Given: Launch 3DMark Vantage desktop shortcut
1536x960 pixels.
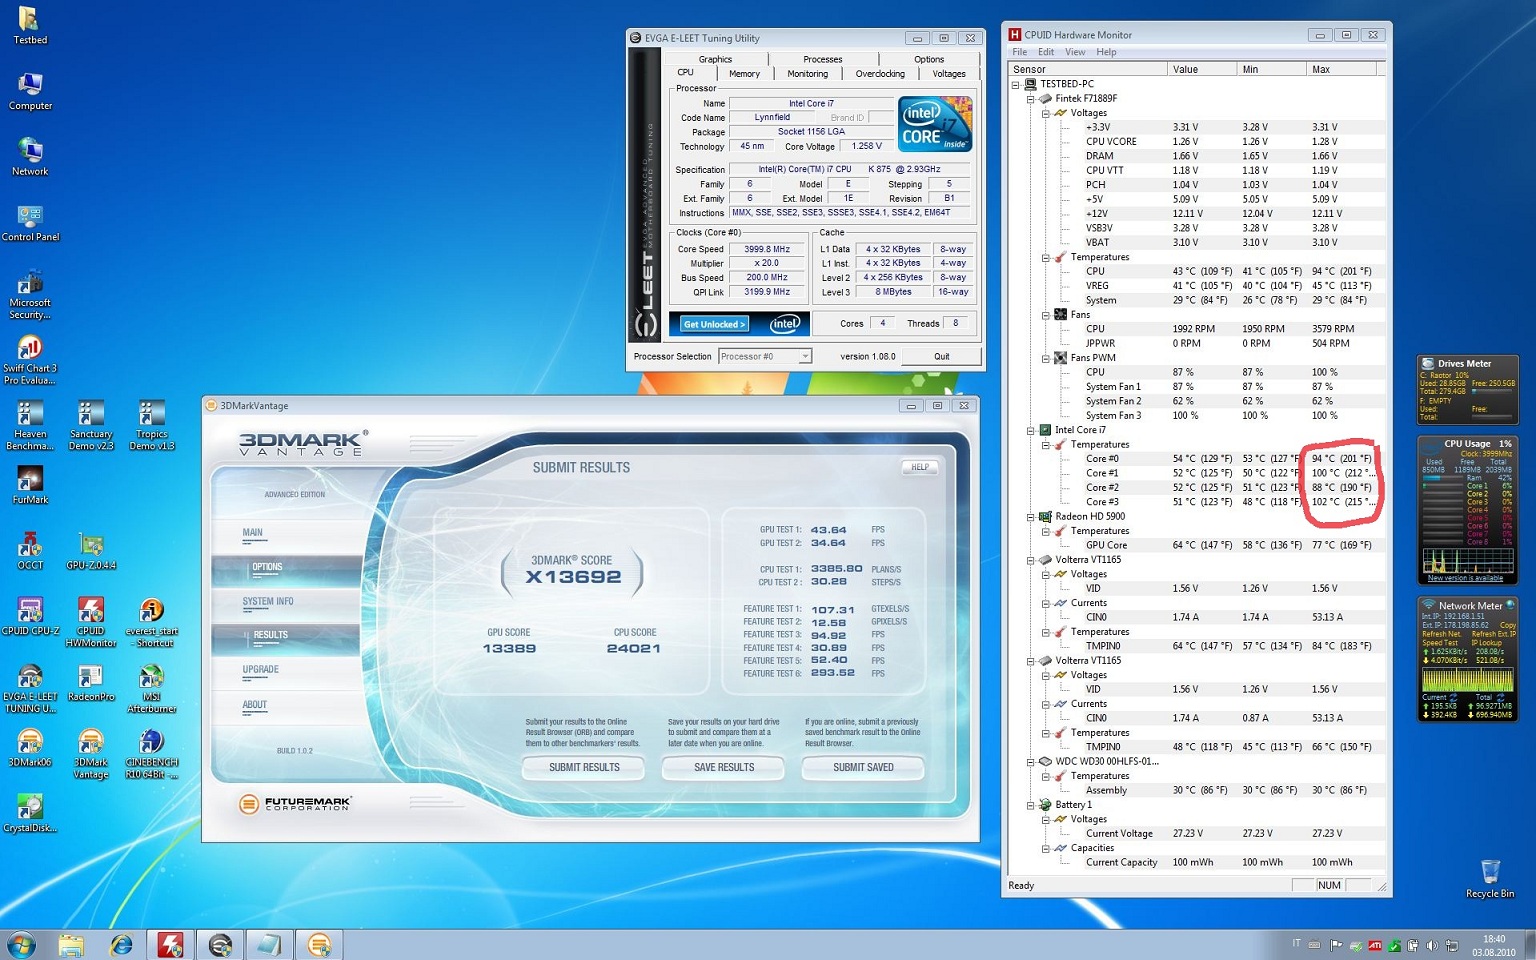Looking at the screenshot, I should [x=91, y=754].
